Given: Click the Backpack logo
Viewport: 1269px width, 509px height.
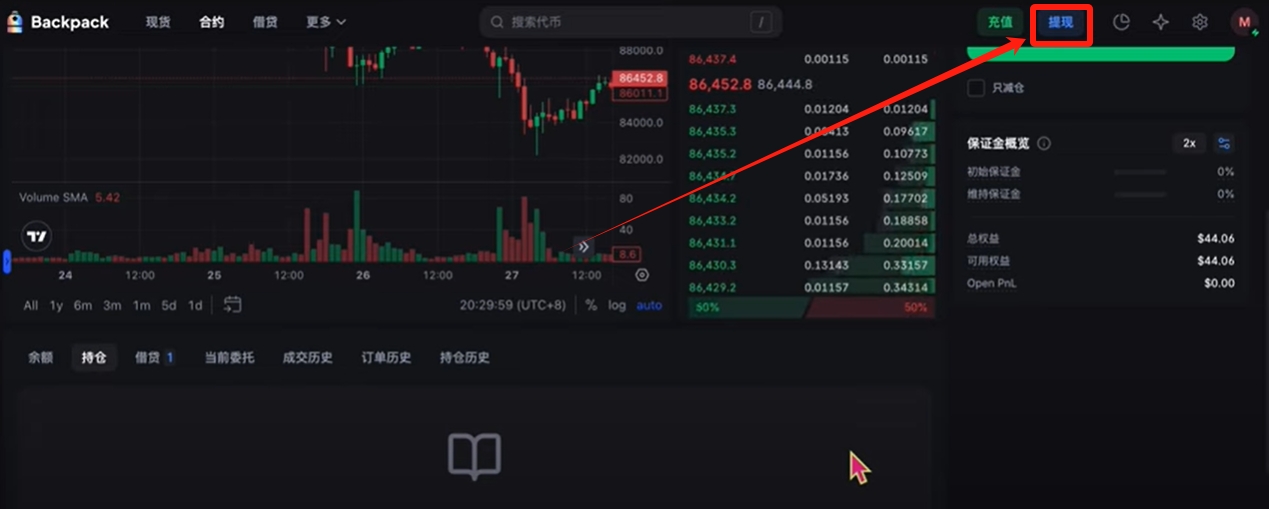Looking at the screenshot, I should point(58,21).
